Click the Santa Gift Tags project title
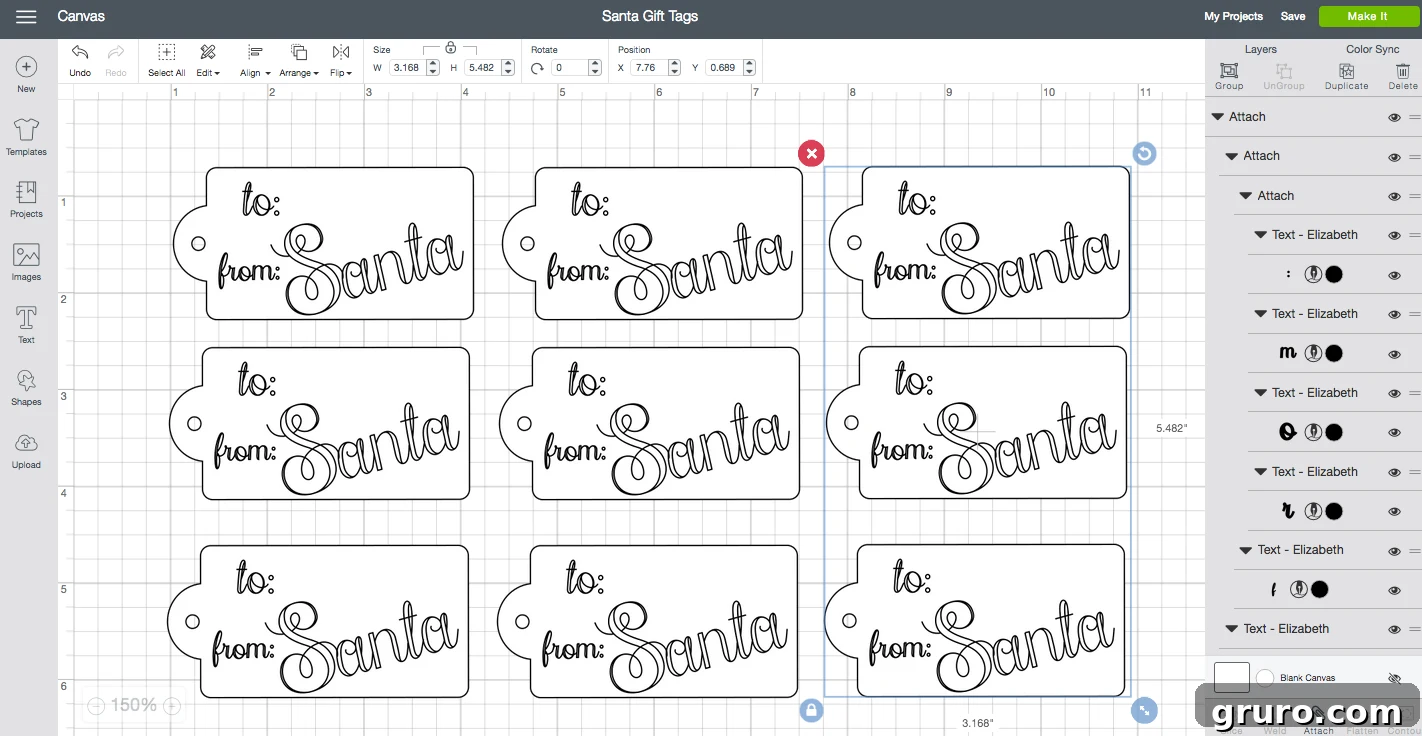 [x=650, y=16]
